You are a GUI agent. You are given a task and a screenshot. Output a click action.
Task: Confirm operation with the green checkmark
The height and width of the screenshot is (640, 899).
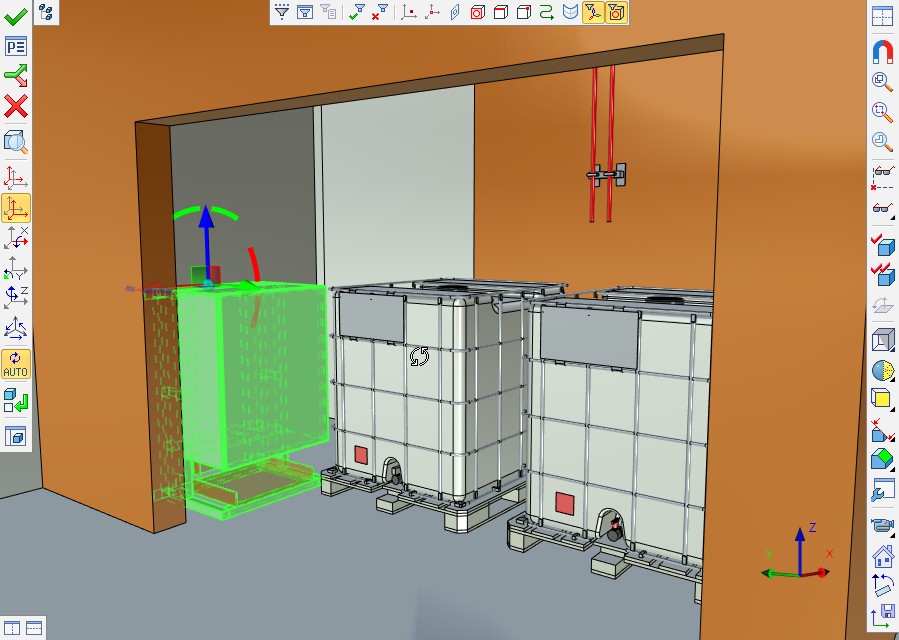pyautogui.click(x=15, y=16)
